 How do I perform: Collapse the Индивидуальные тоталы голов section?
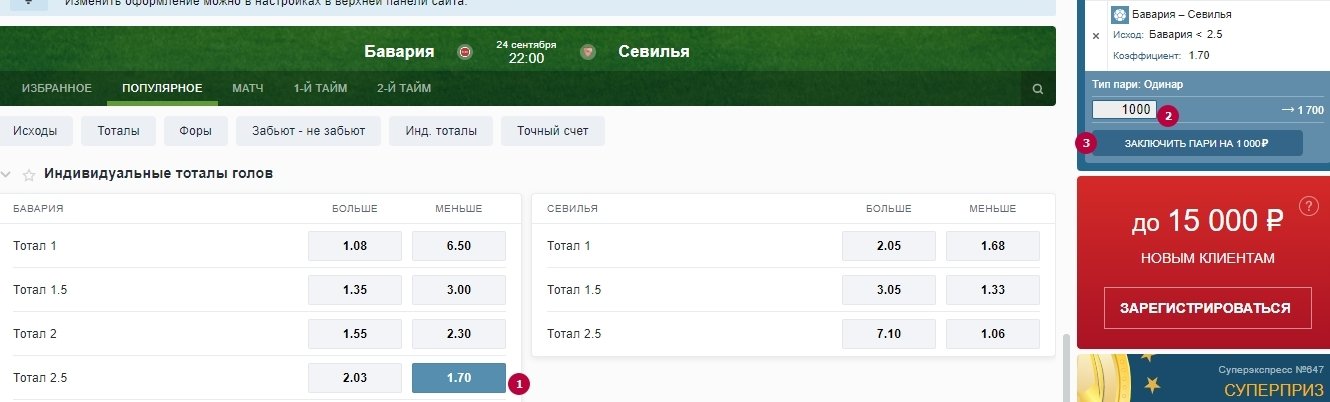pyautogui.click(x=8, y=174)
